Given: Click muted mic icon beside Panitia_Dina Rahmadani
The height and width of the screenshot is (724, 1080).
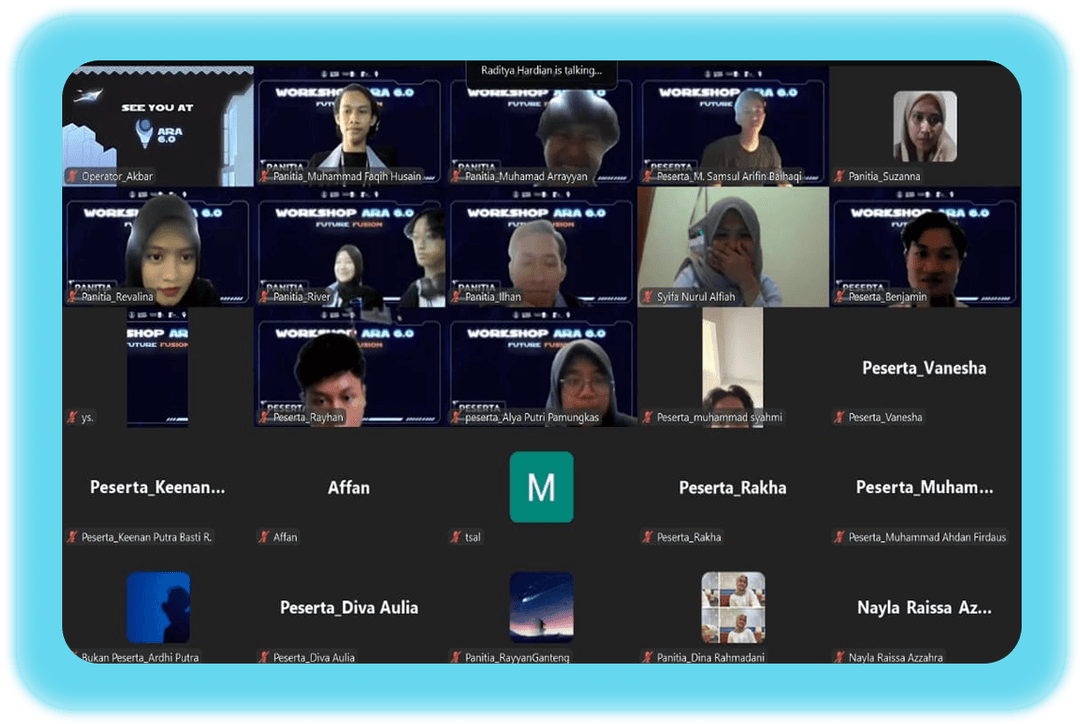Looking at the screenshot, I should coord(647,658).
